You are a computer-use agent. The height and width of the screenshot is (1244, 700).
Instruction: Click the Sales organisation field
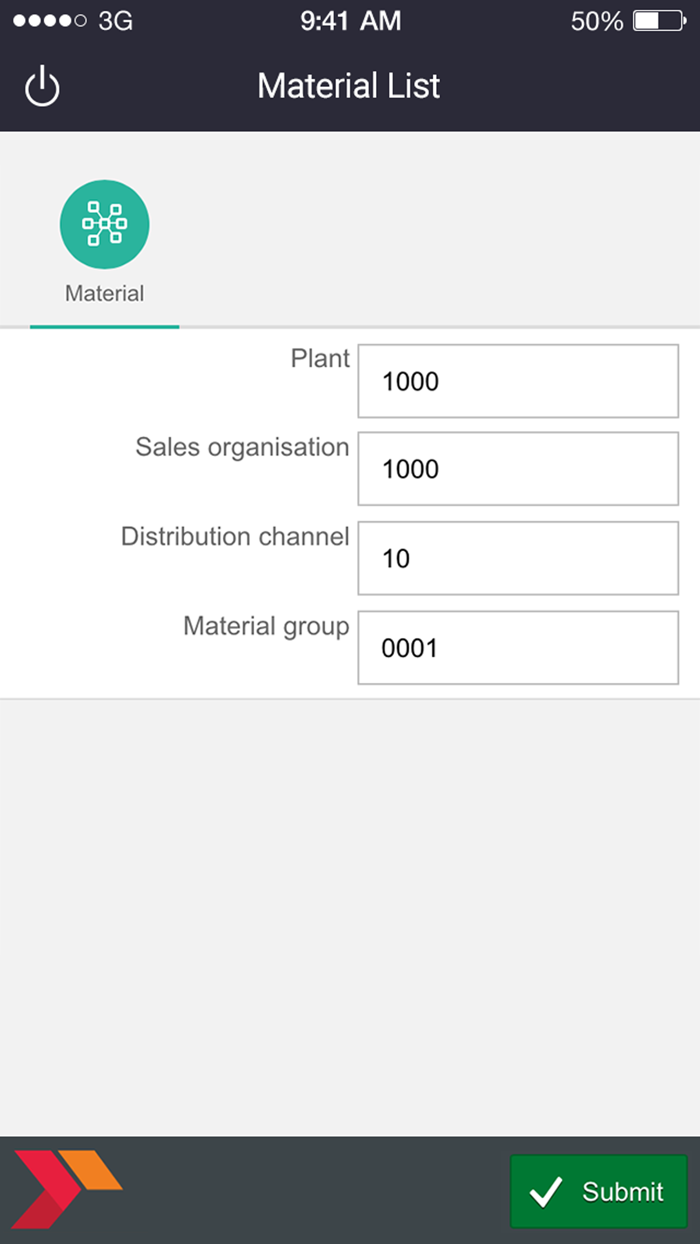coord(517,468)
